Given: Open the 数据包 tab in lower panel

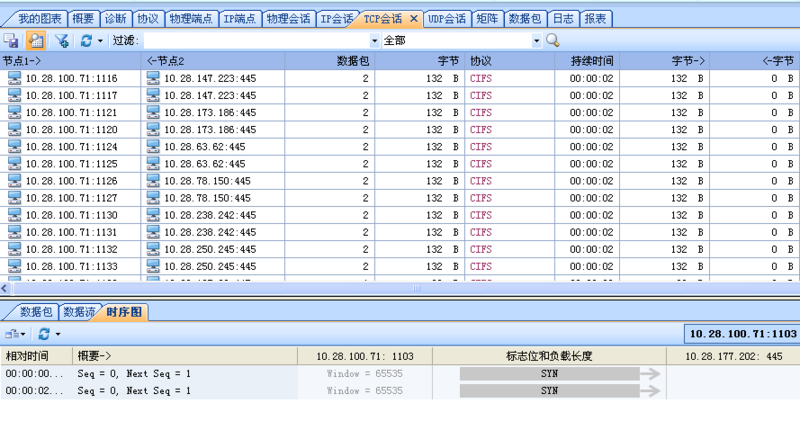Looking at the screenshot, I should (x=36, y=312).
